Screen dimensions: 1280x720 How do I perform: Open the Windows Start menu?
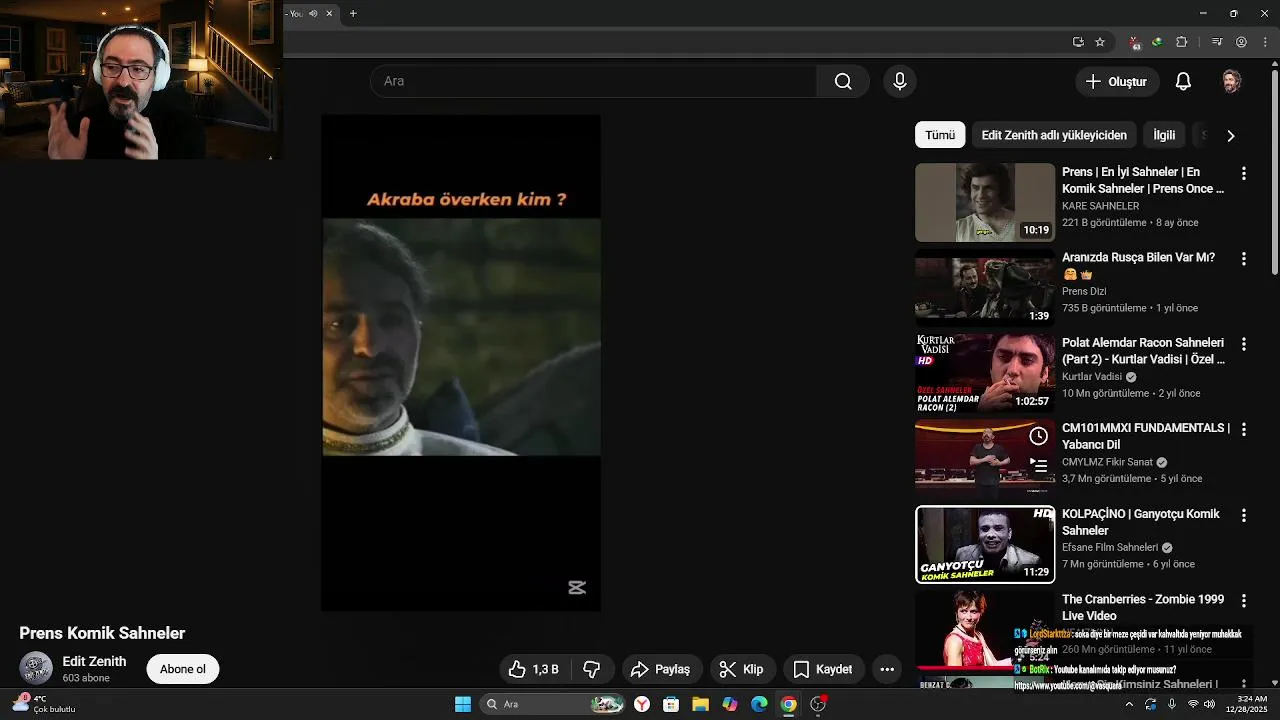click(x=463, y=704)
